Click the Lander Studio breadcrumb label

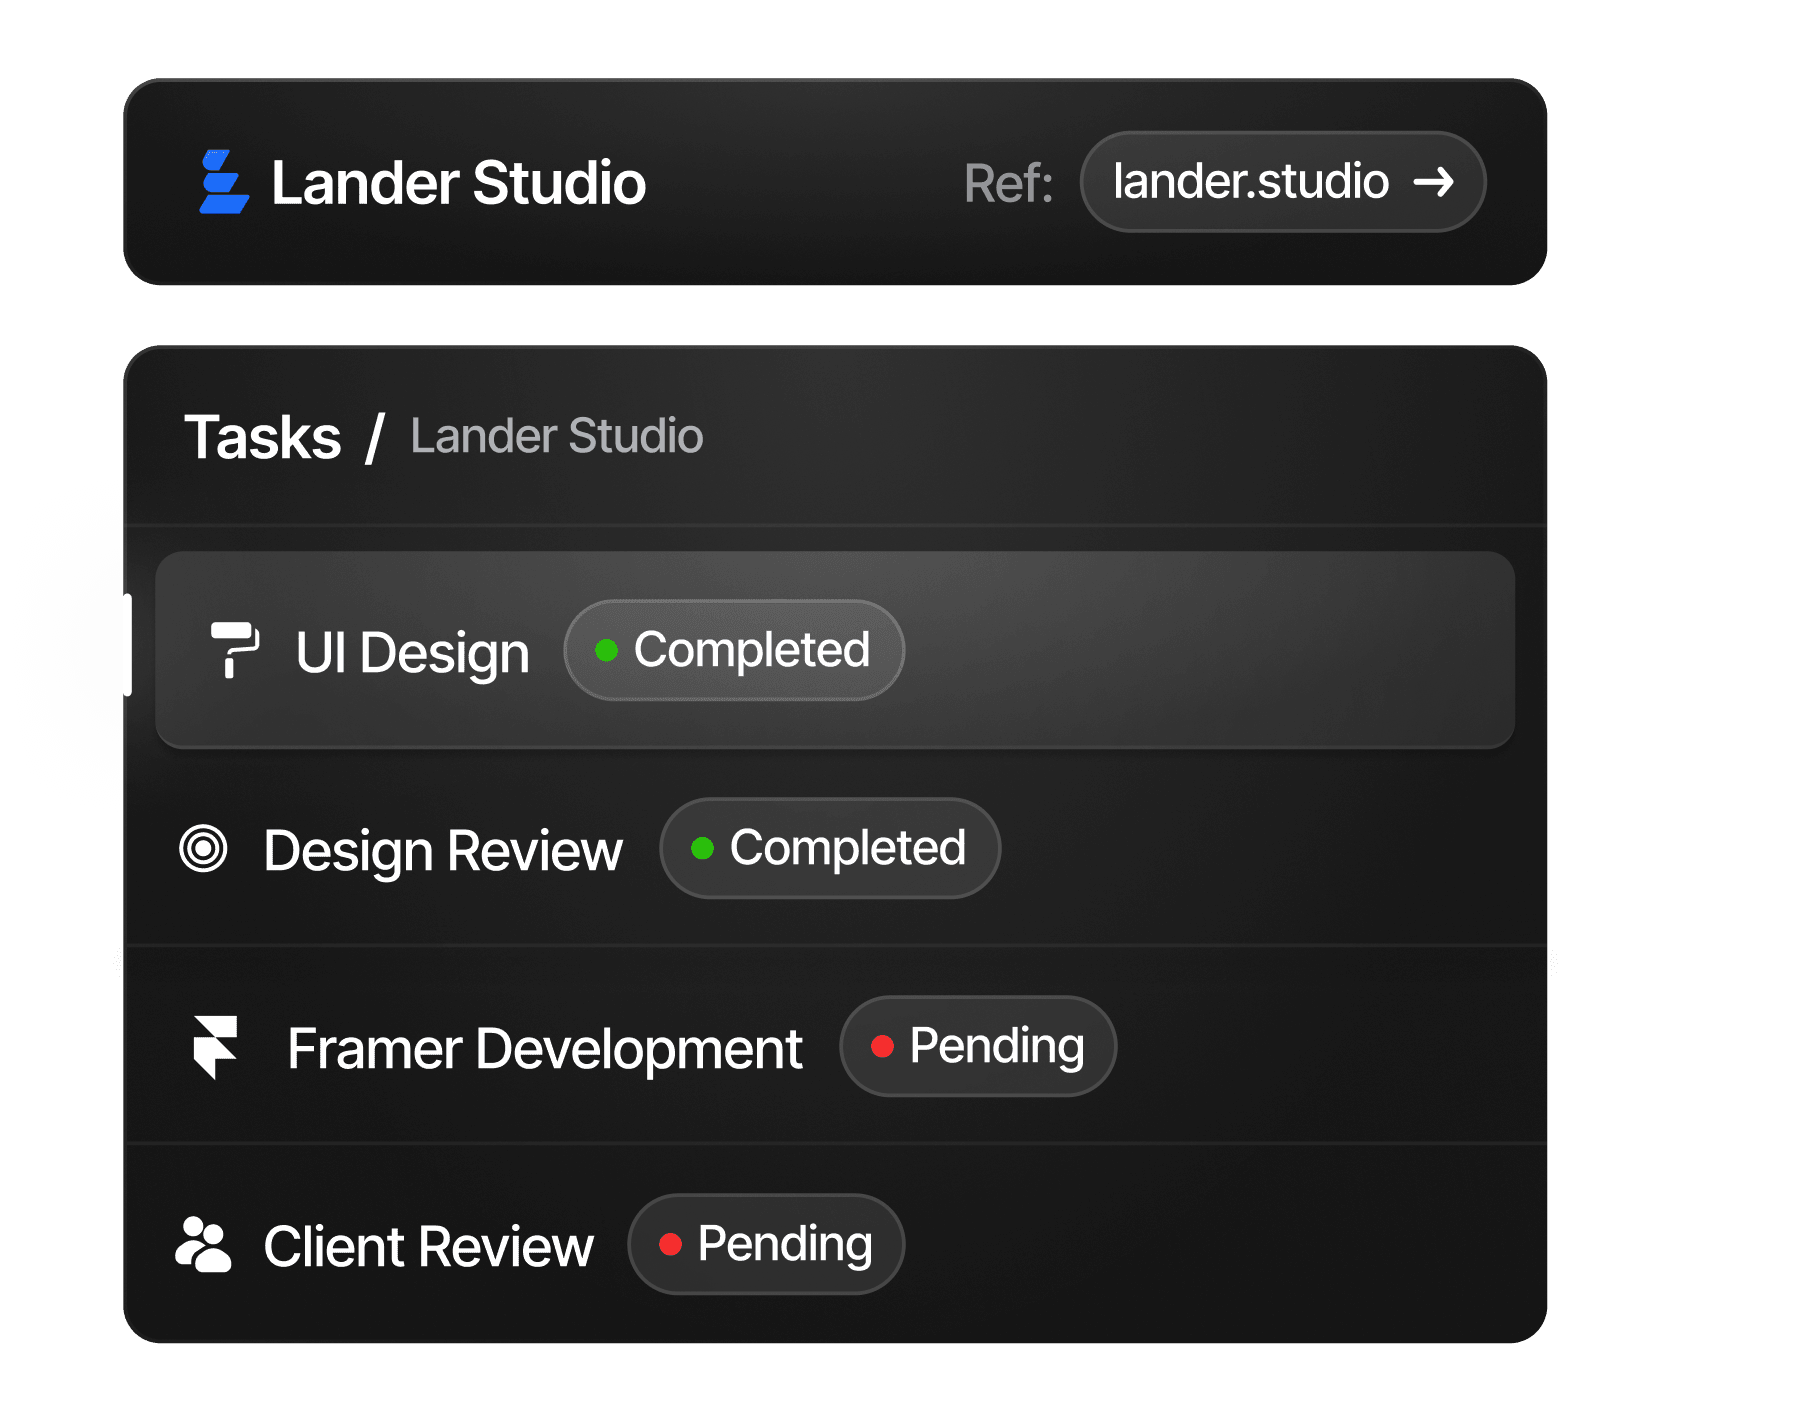point(556,436)
